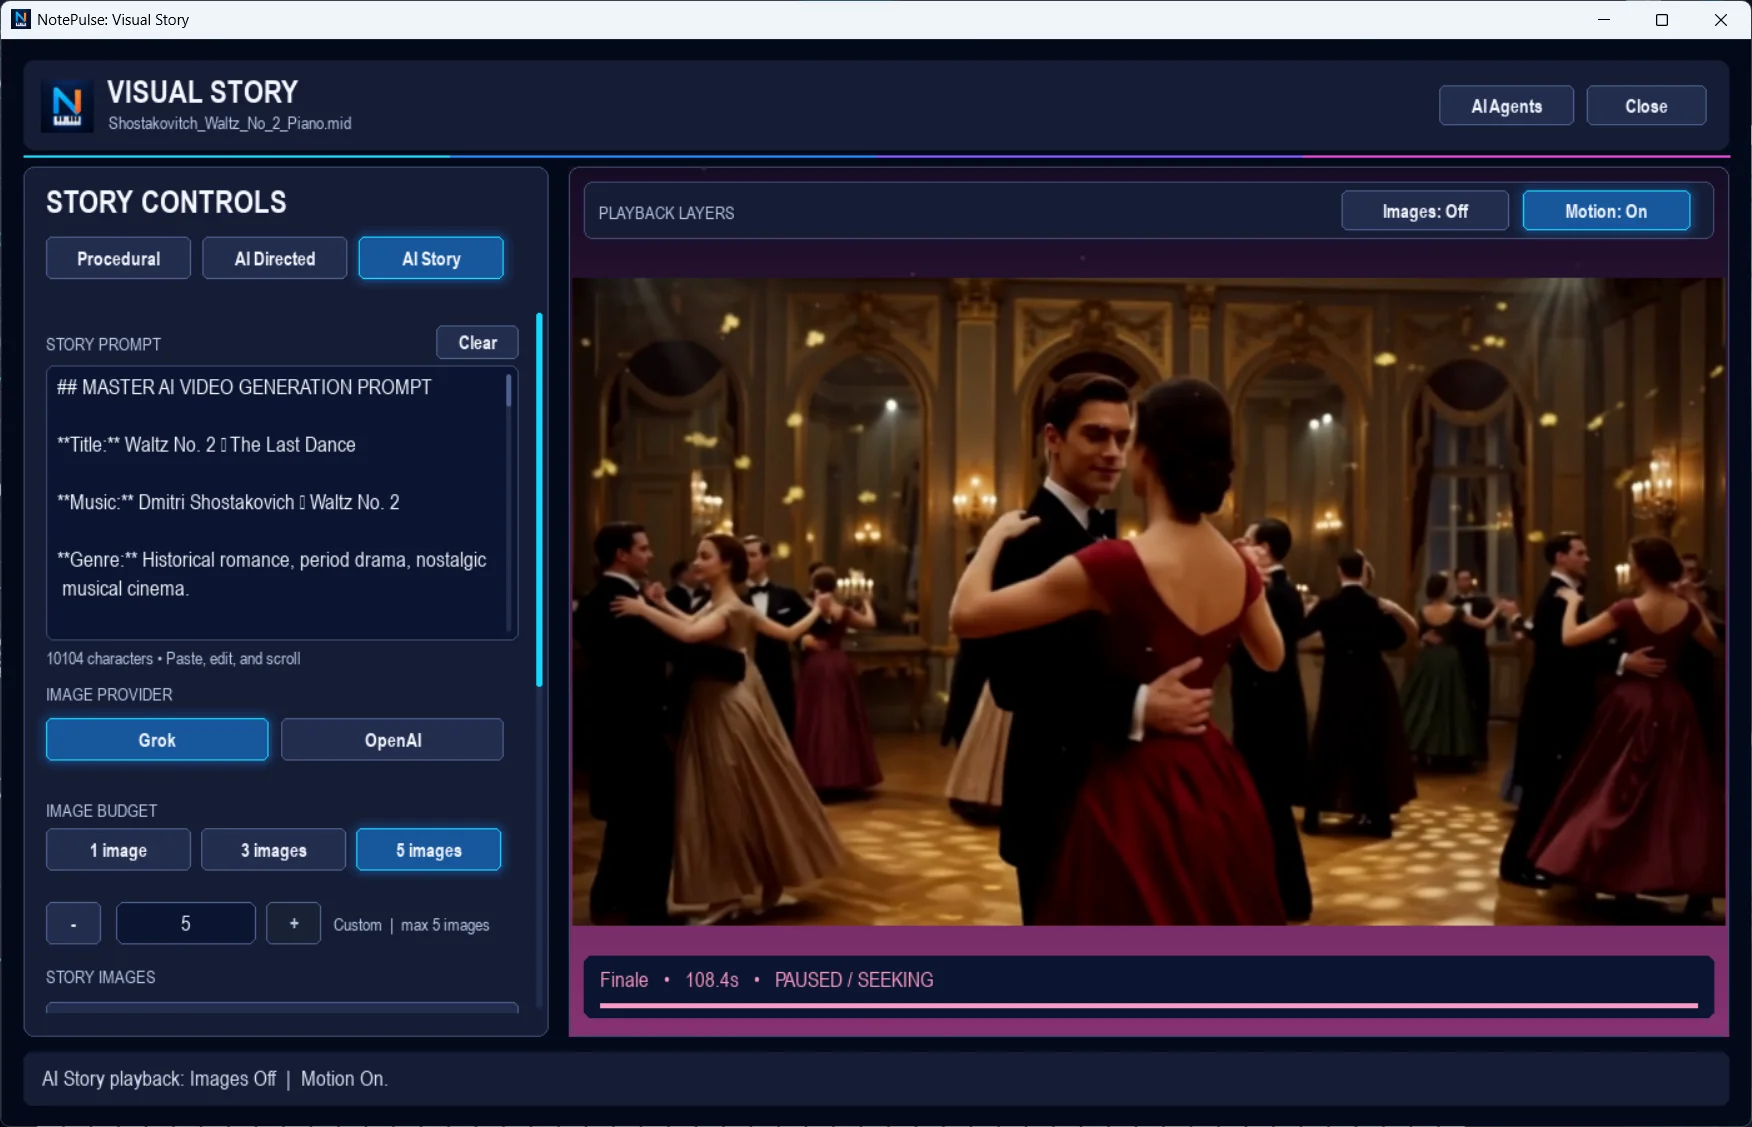Click the status bar 'AI Story playback' message
The image size is (1752, 1127).
[x=215, y=1079]
